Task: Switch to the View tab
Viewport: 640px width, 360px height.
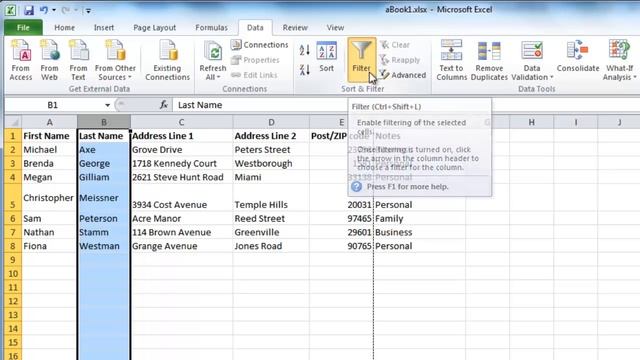Action: click(335, 28)
